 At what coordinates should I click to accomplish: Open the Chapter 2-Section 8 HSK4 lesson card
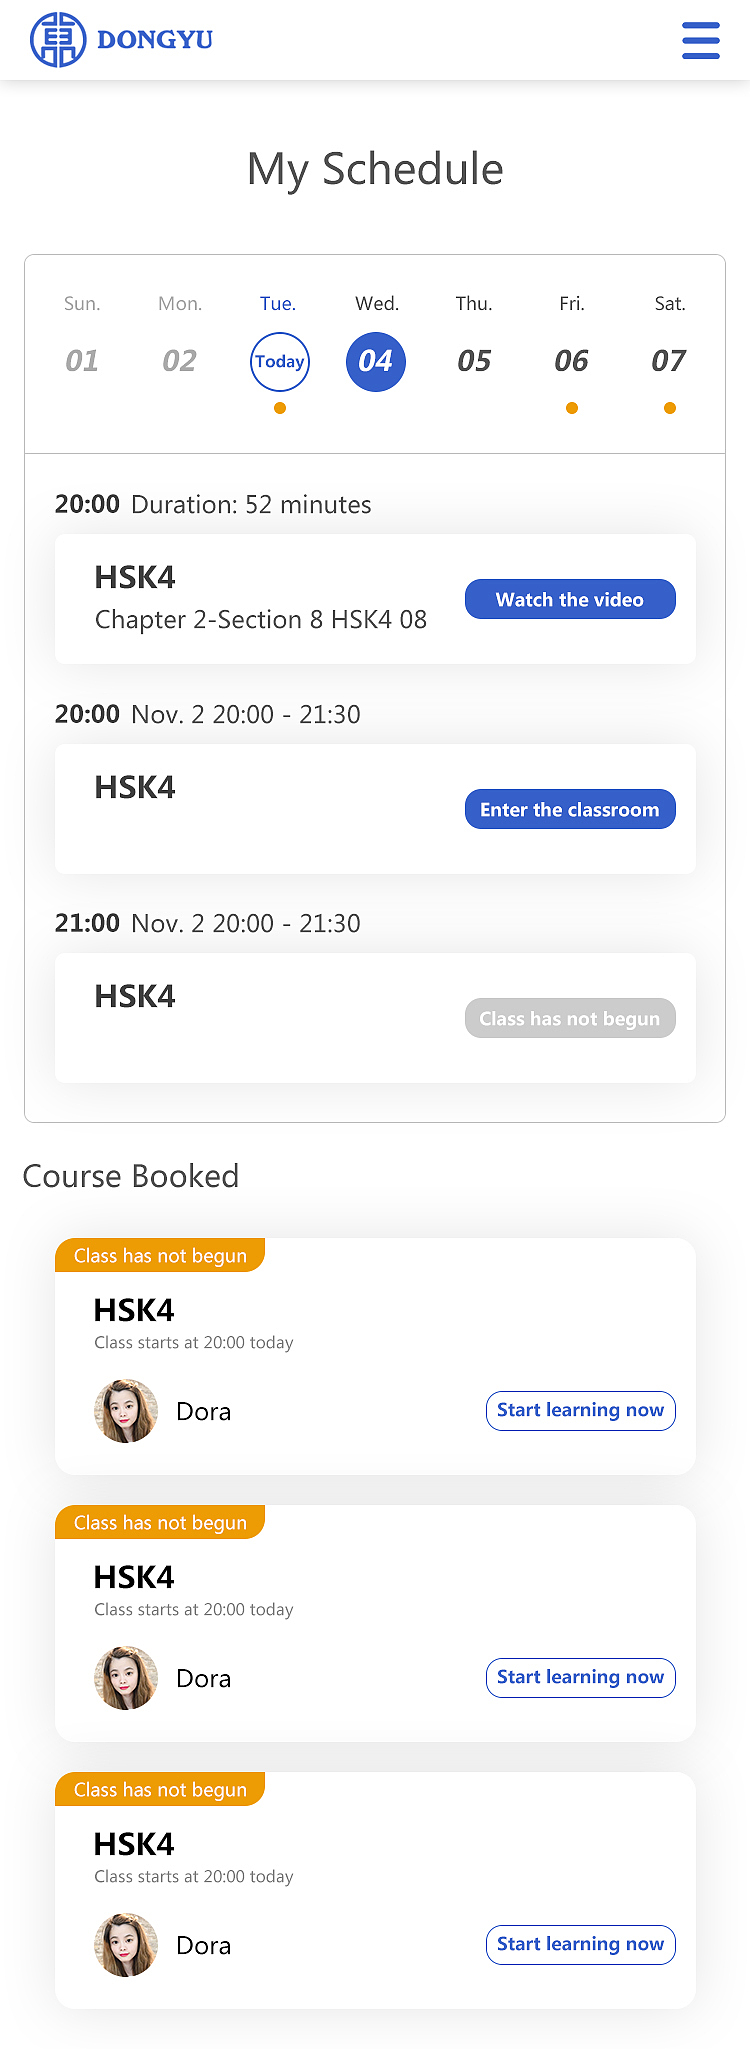tap(260, 599)
